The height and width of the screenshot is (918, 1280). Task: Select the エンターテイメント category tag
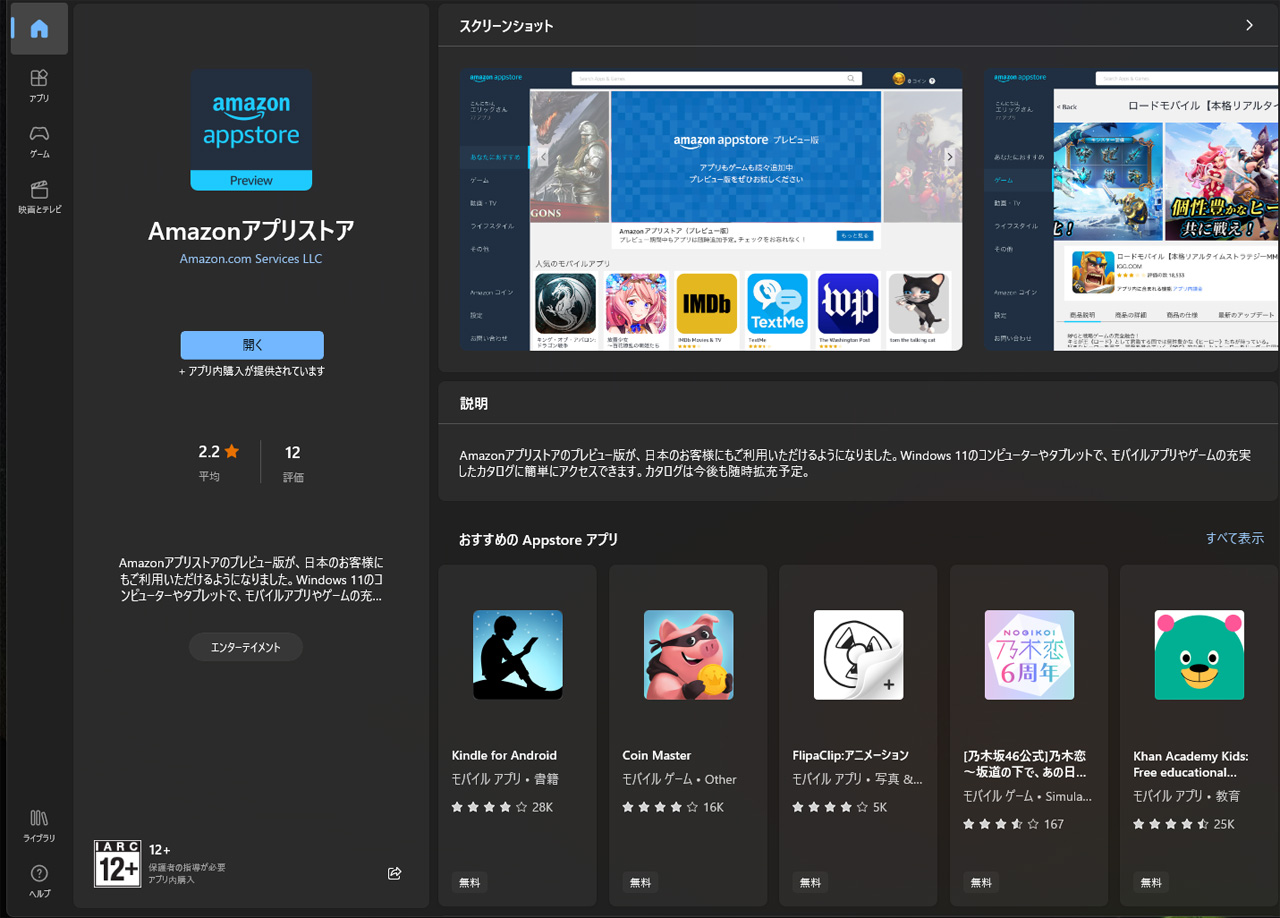pyautogui.click(x=246, y=647)
